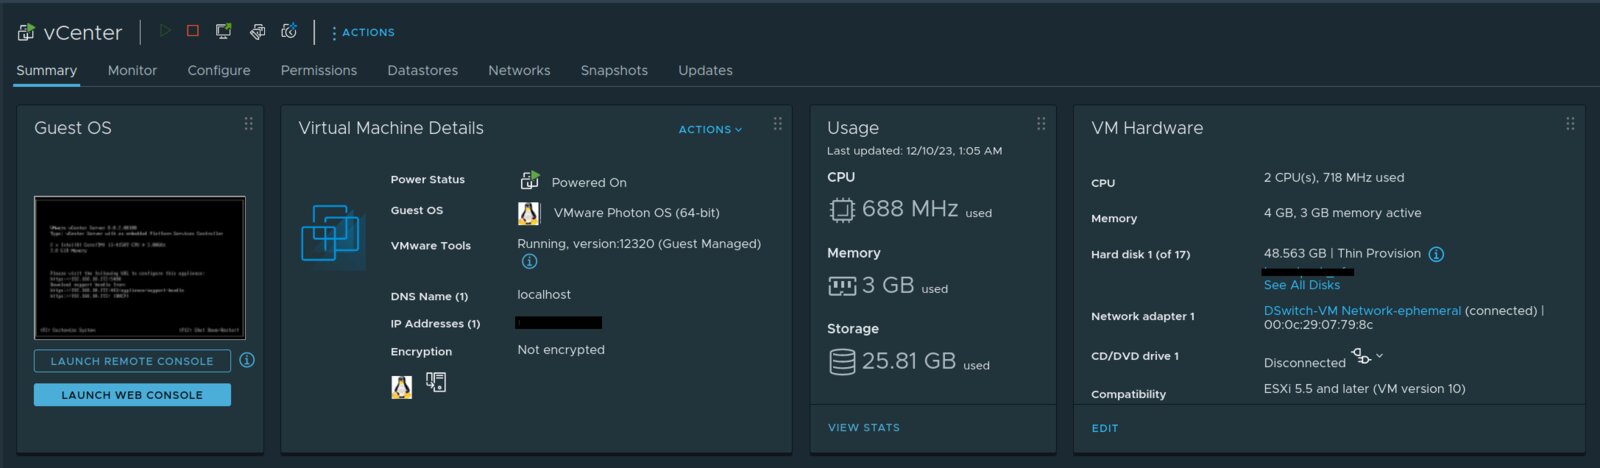Click the penguin icon below Encryption
This screenshot has width=1600, height=468.
[x=402, y=387]
